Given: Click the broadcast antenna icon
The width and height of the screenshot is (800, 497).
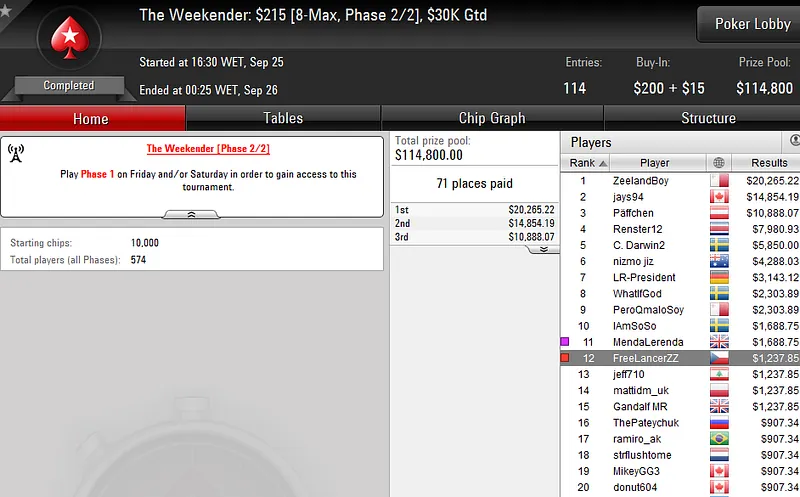Looking at the screenshot, I should pos(16,153).
